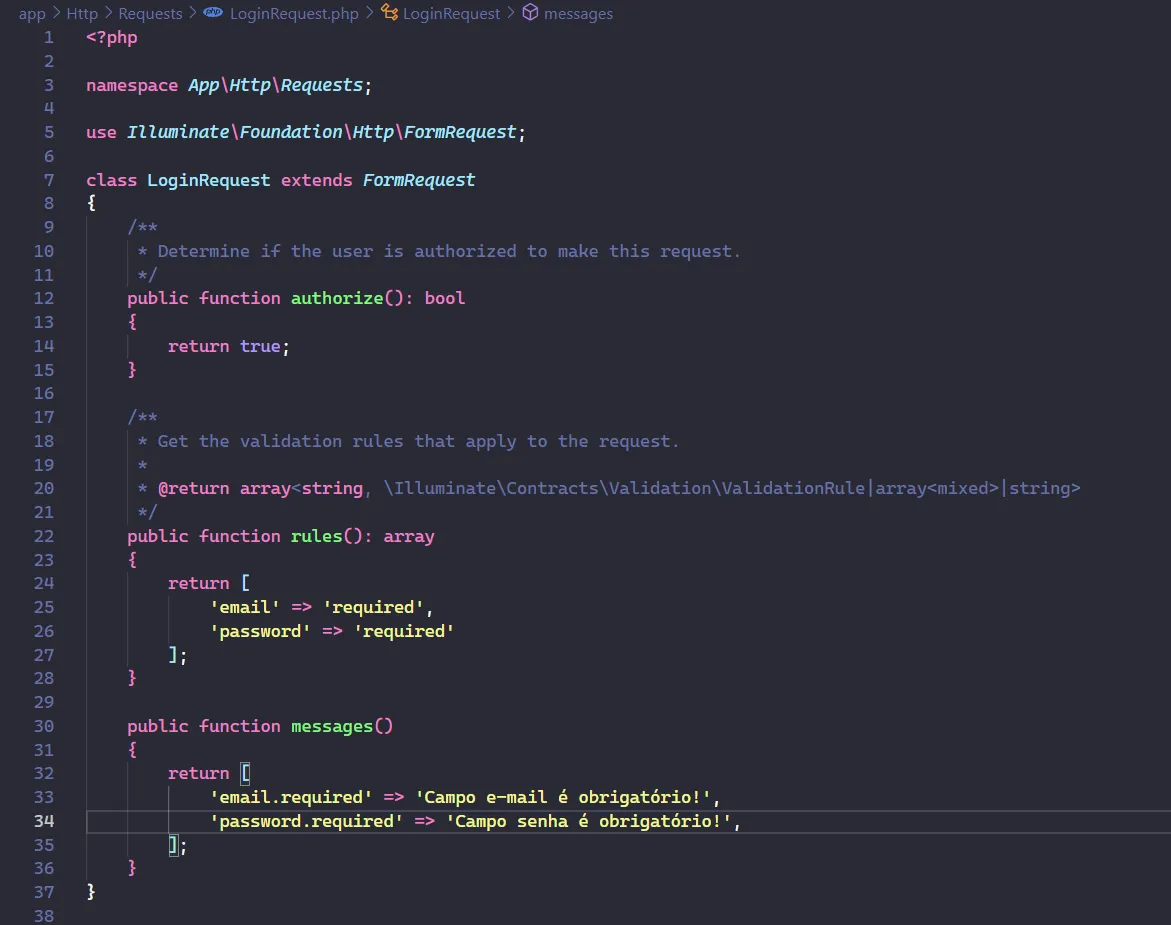Select the LoginRequest.php breadcrumb item
The height and width of the screenshot is (925, 1171).
click(293, 13)
